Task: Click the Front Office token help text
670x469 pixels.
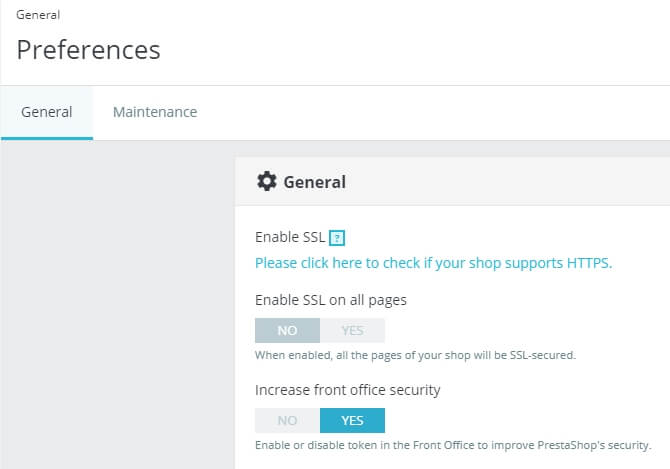Action: click(453, 445)
